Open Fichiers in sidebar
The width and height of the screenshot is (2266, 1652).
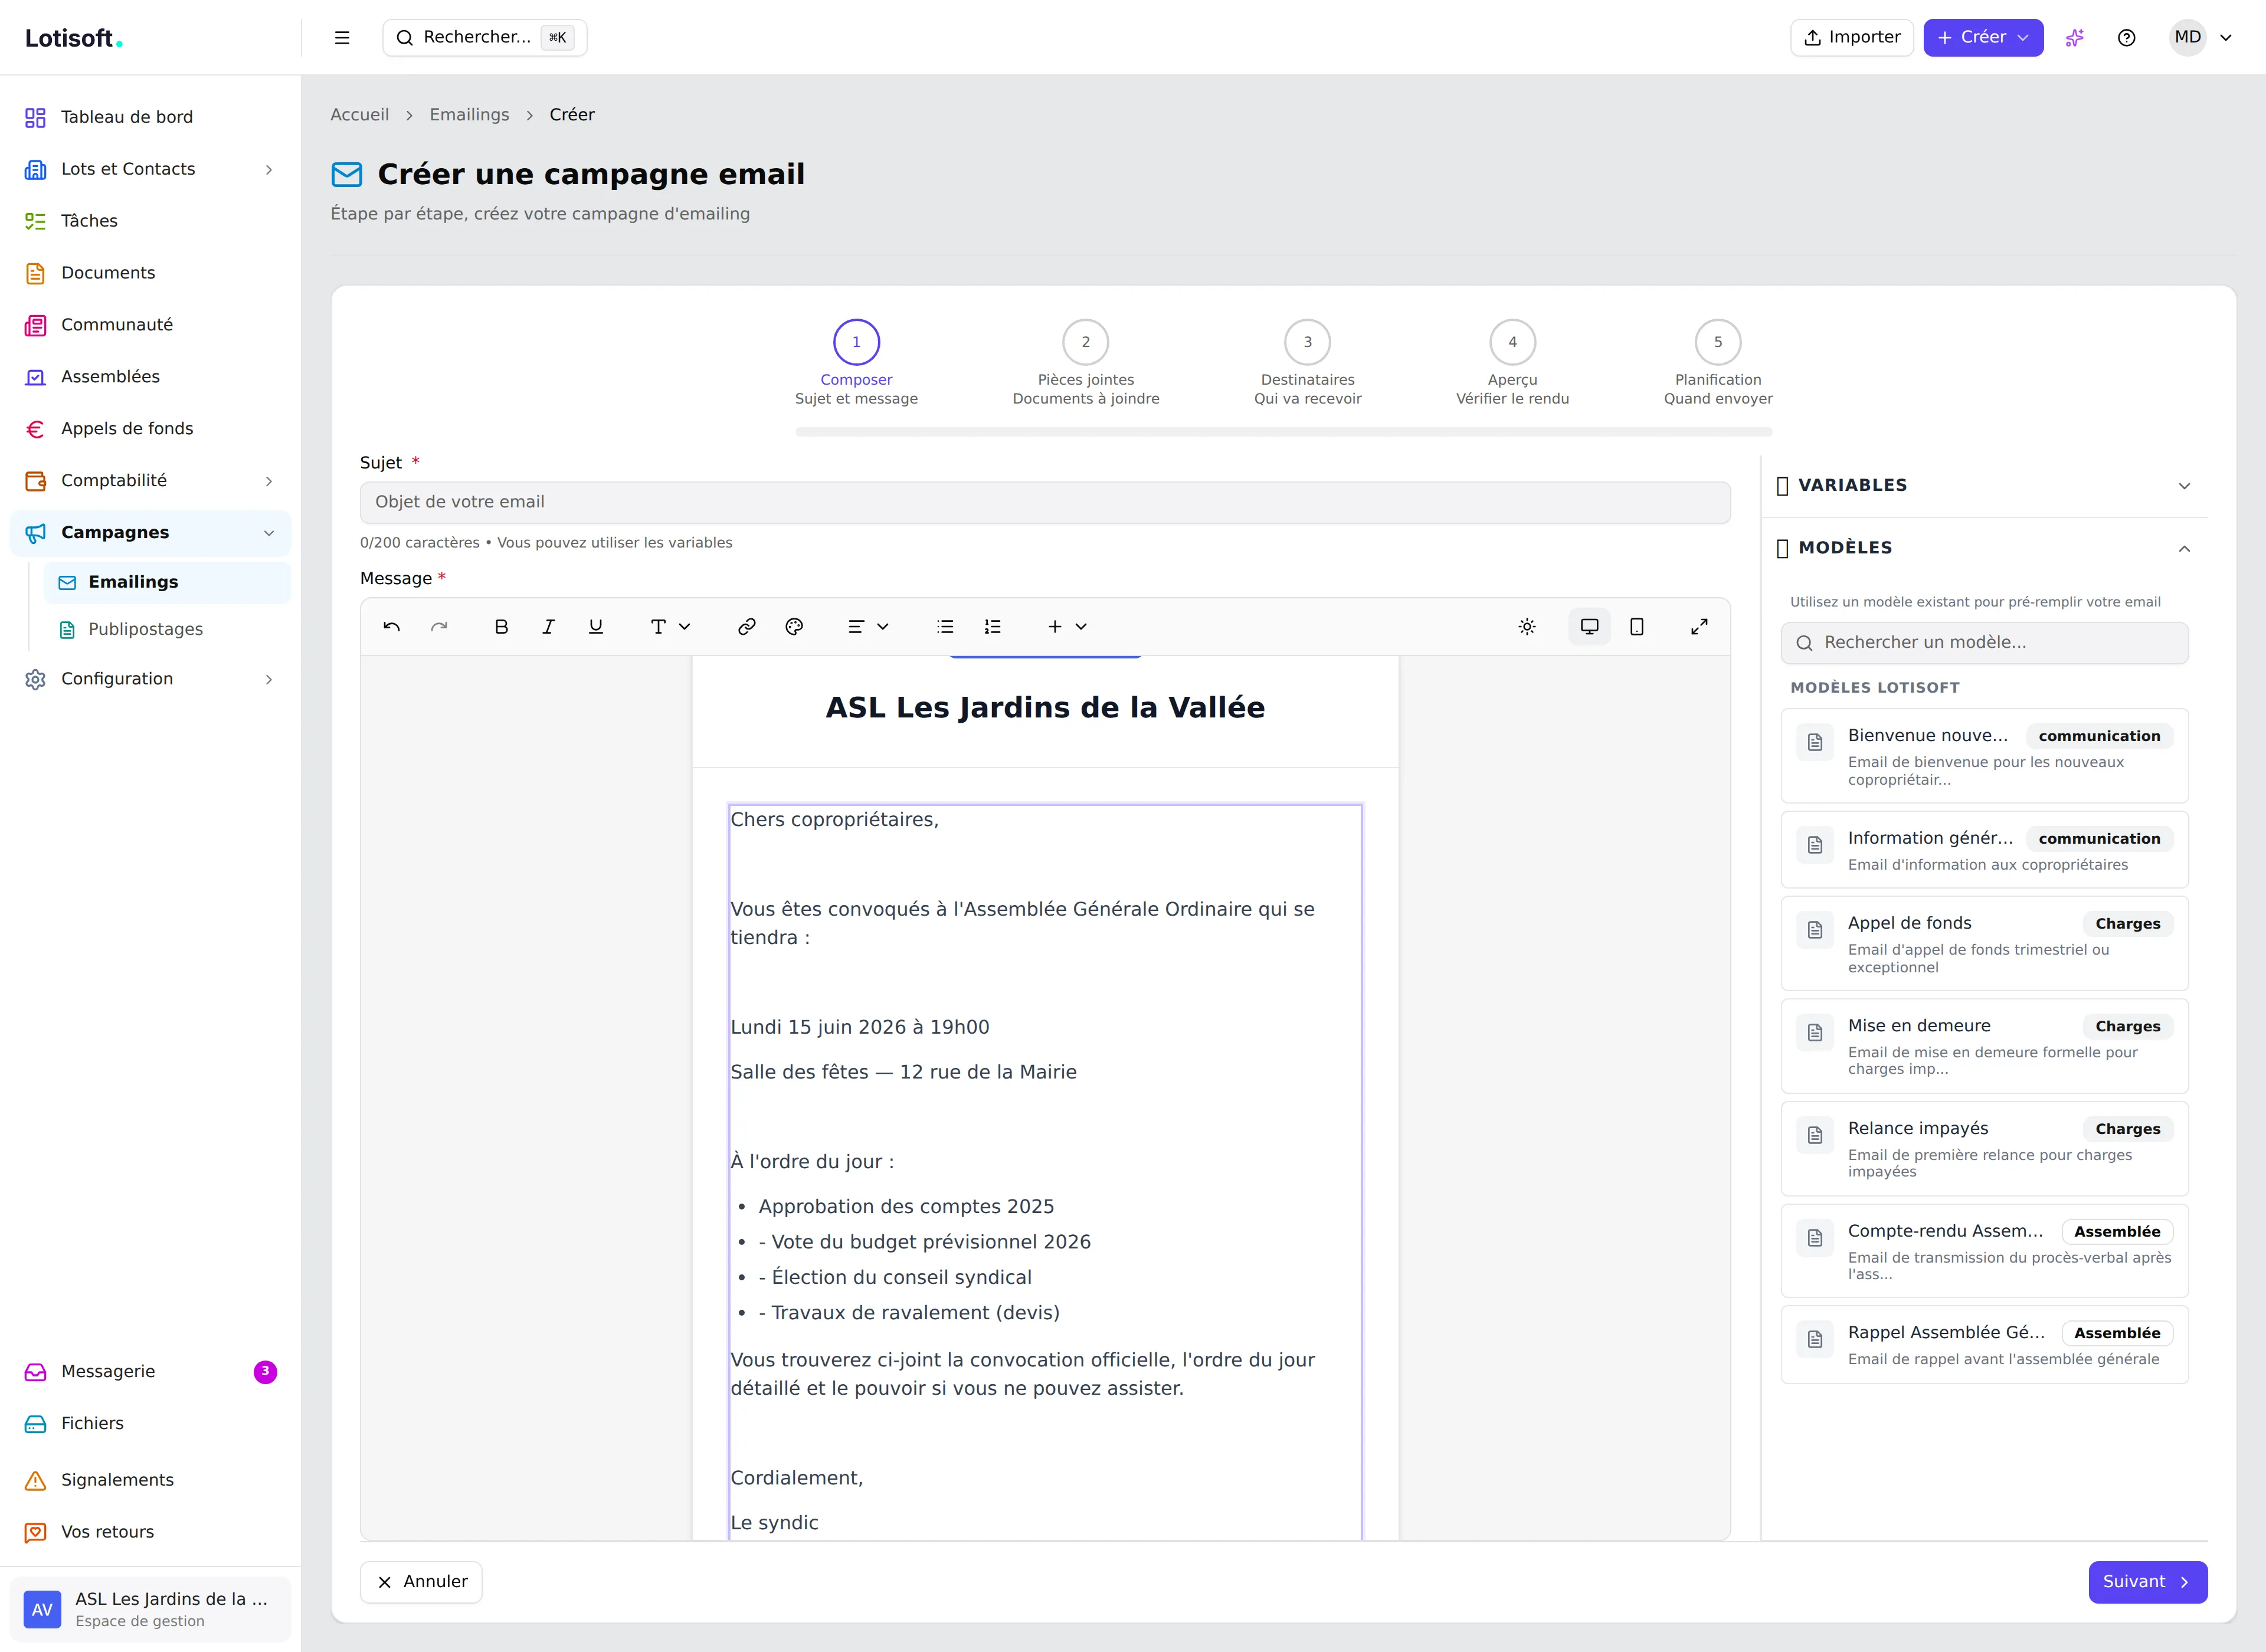pos(150,1424)
